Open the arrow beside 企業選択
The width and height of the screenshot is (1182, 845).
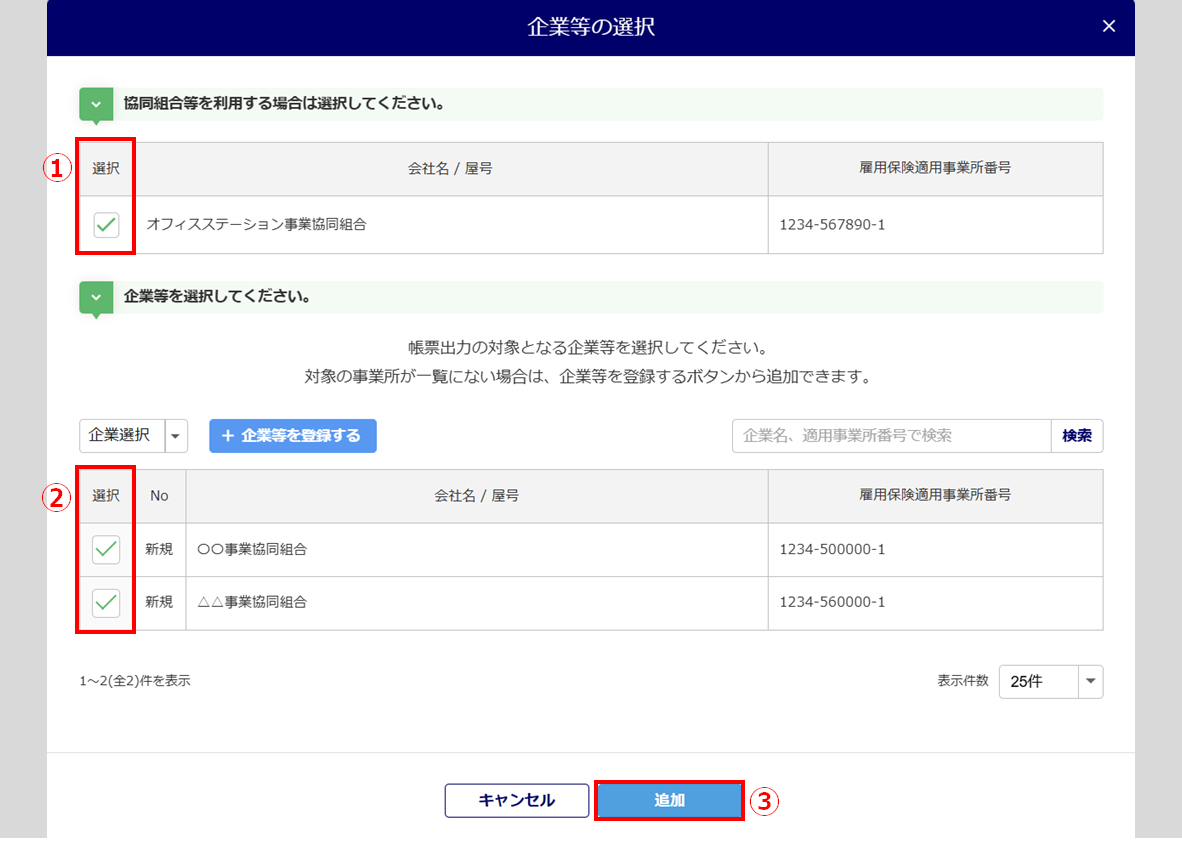[176, 436]
